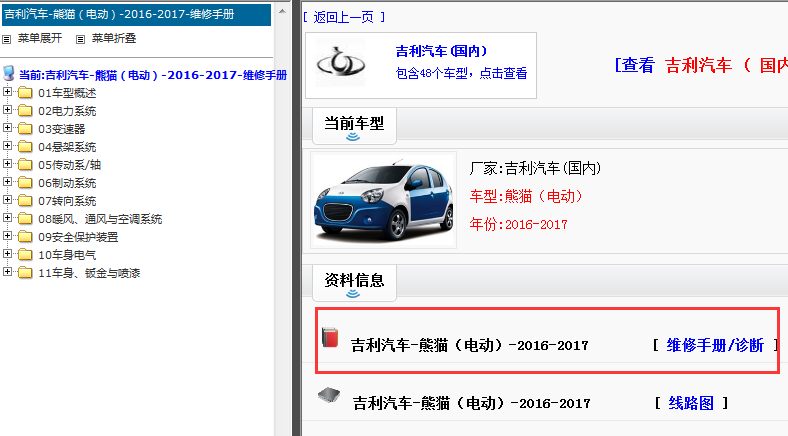Viewport: 788px width, 436px height.
Task: Select the 当前车型 tab
Action: [354, 126]
